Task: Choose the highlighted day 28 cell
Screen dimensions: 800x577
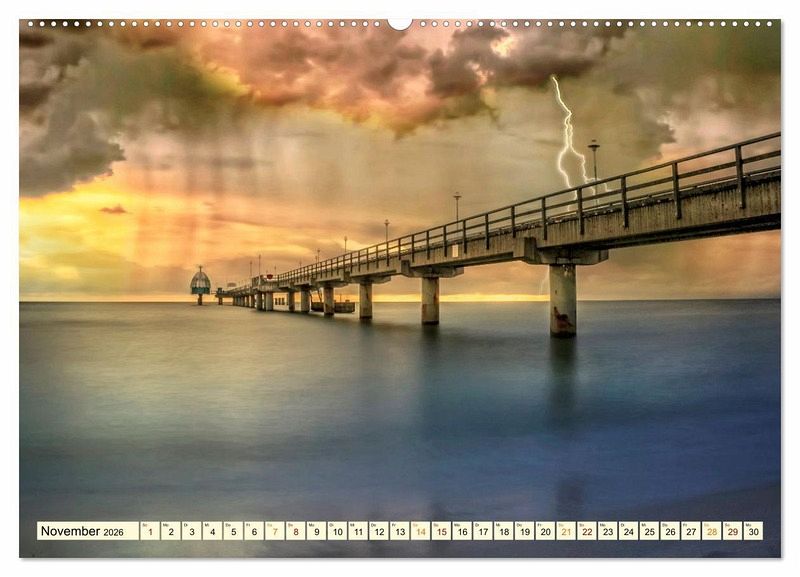Action: (712, 531)
